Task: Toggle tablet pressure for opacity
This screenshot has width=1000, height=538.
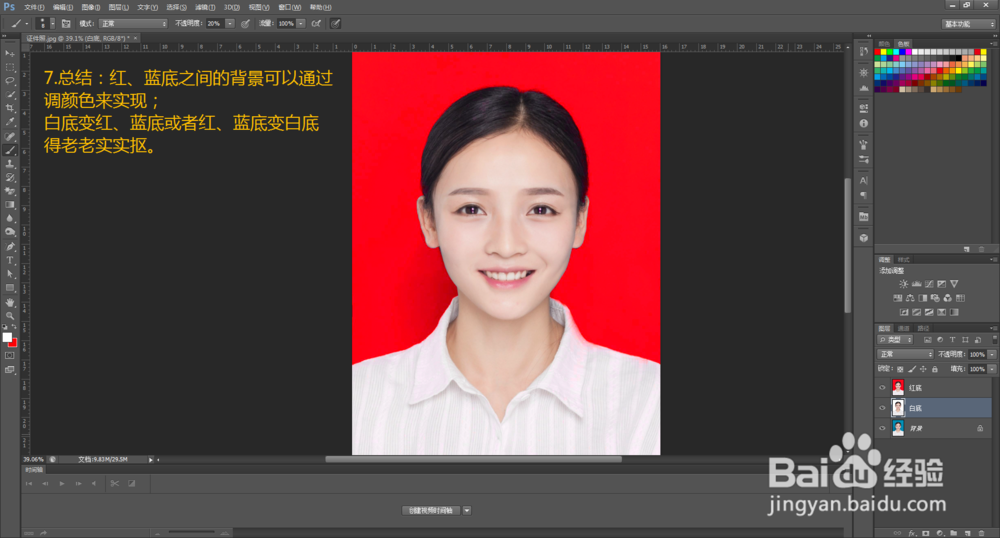Action: pos(246,24)
